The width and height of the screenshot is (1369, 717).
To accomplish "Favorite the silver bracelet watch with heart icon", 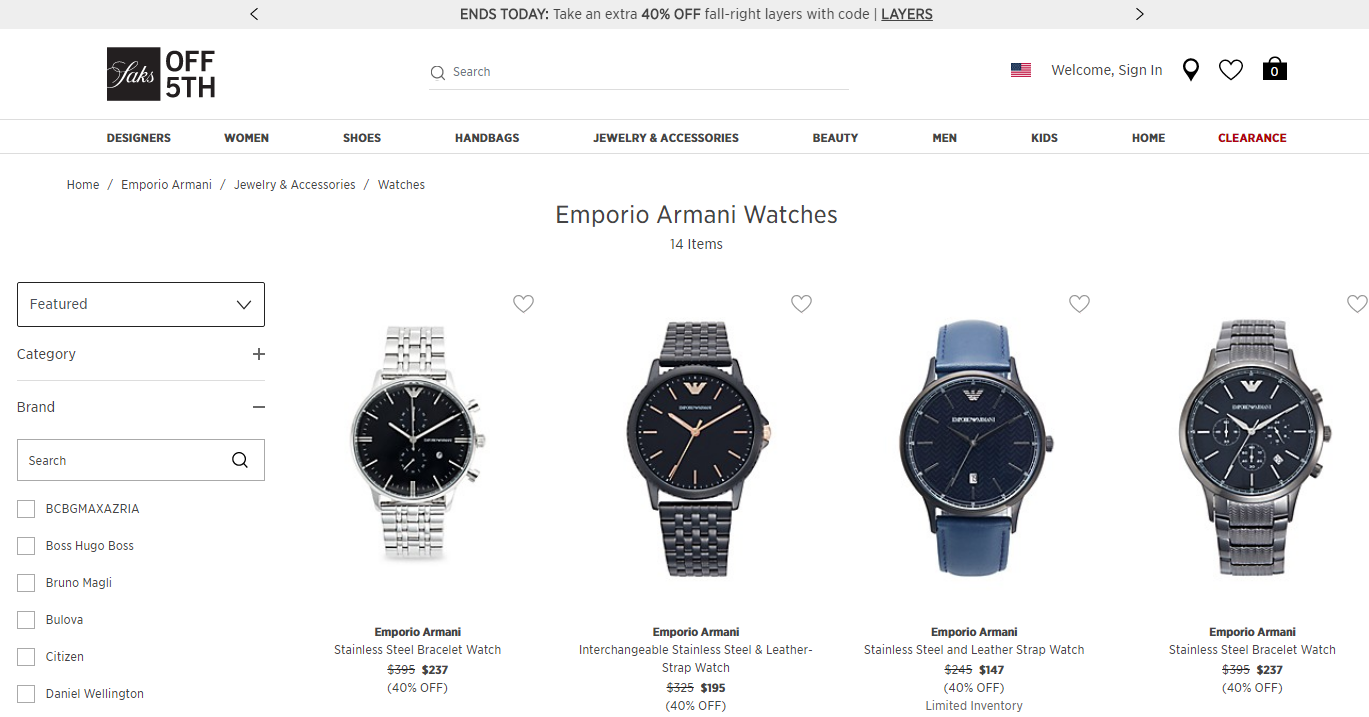I will tap(523, 304).
